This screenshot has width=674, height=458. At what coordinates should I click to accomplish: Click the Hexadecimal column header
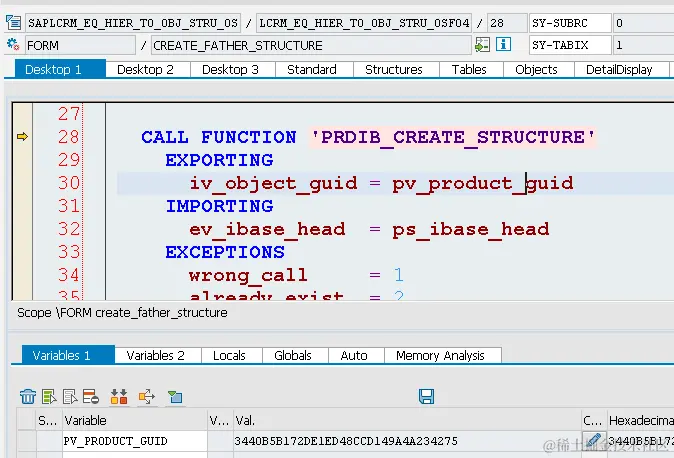pos(640,420)
